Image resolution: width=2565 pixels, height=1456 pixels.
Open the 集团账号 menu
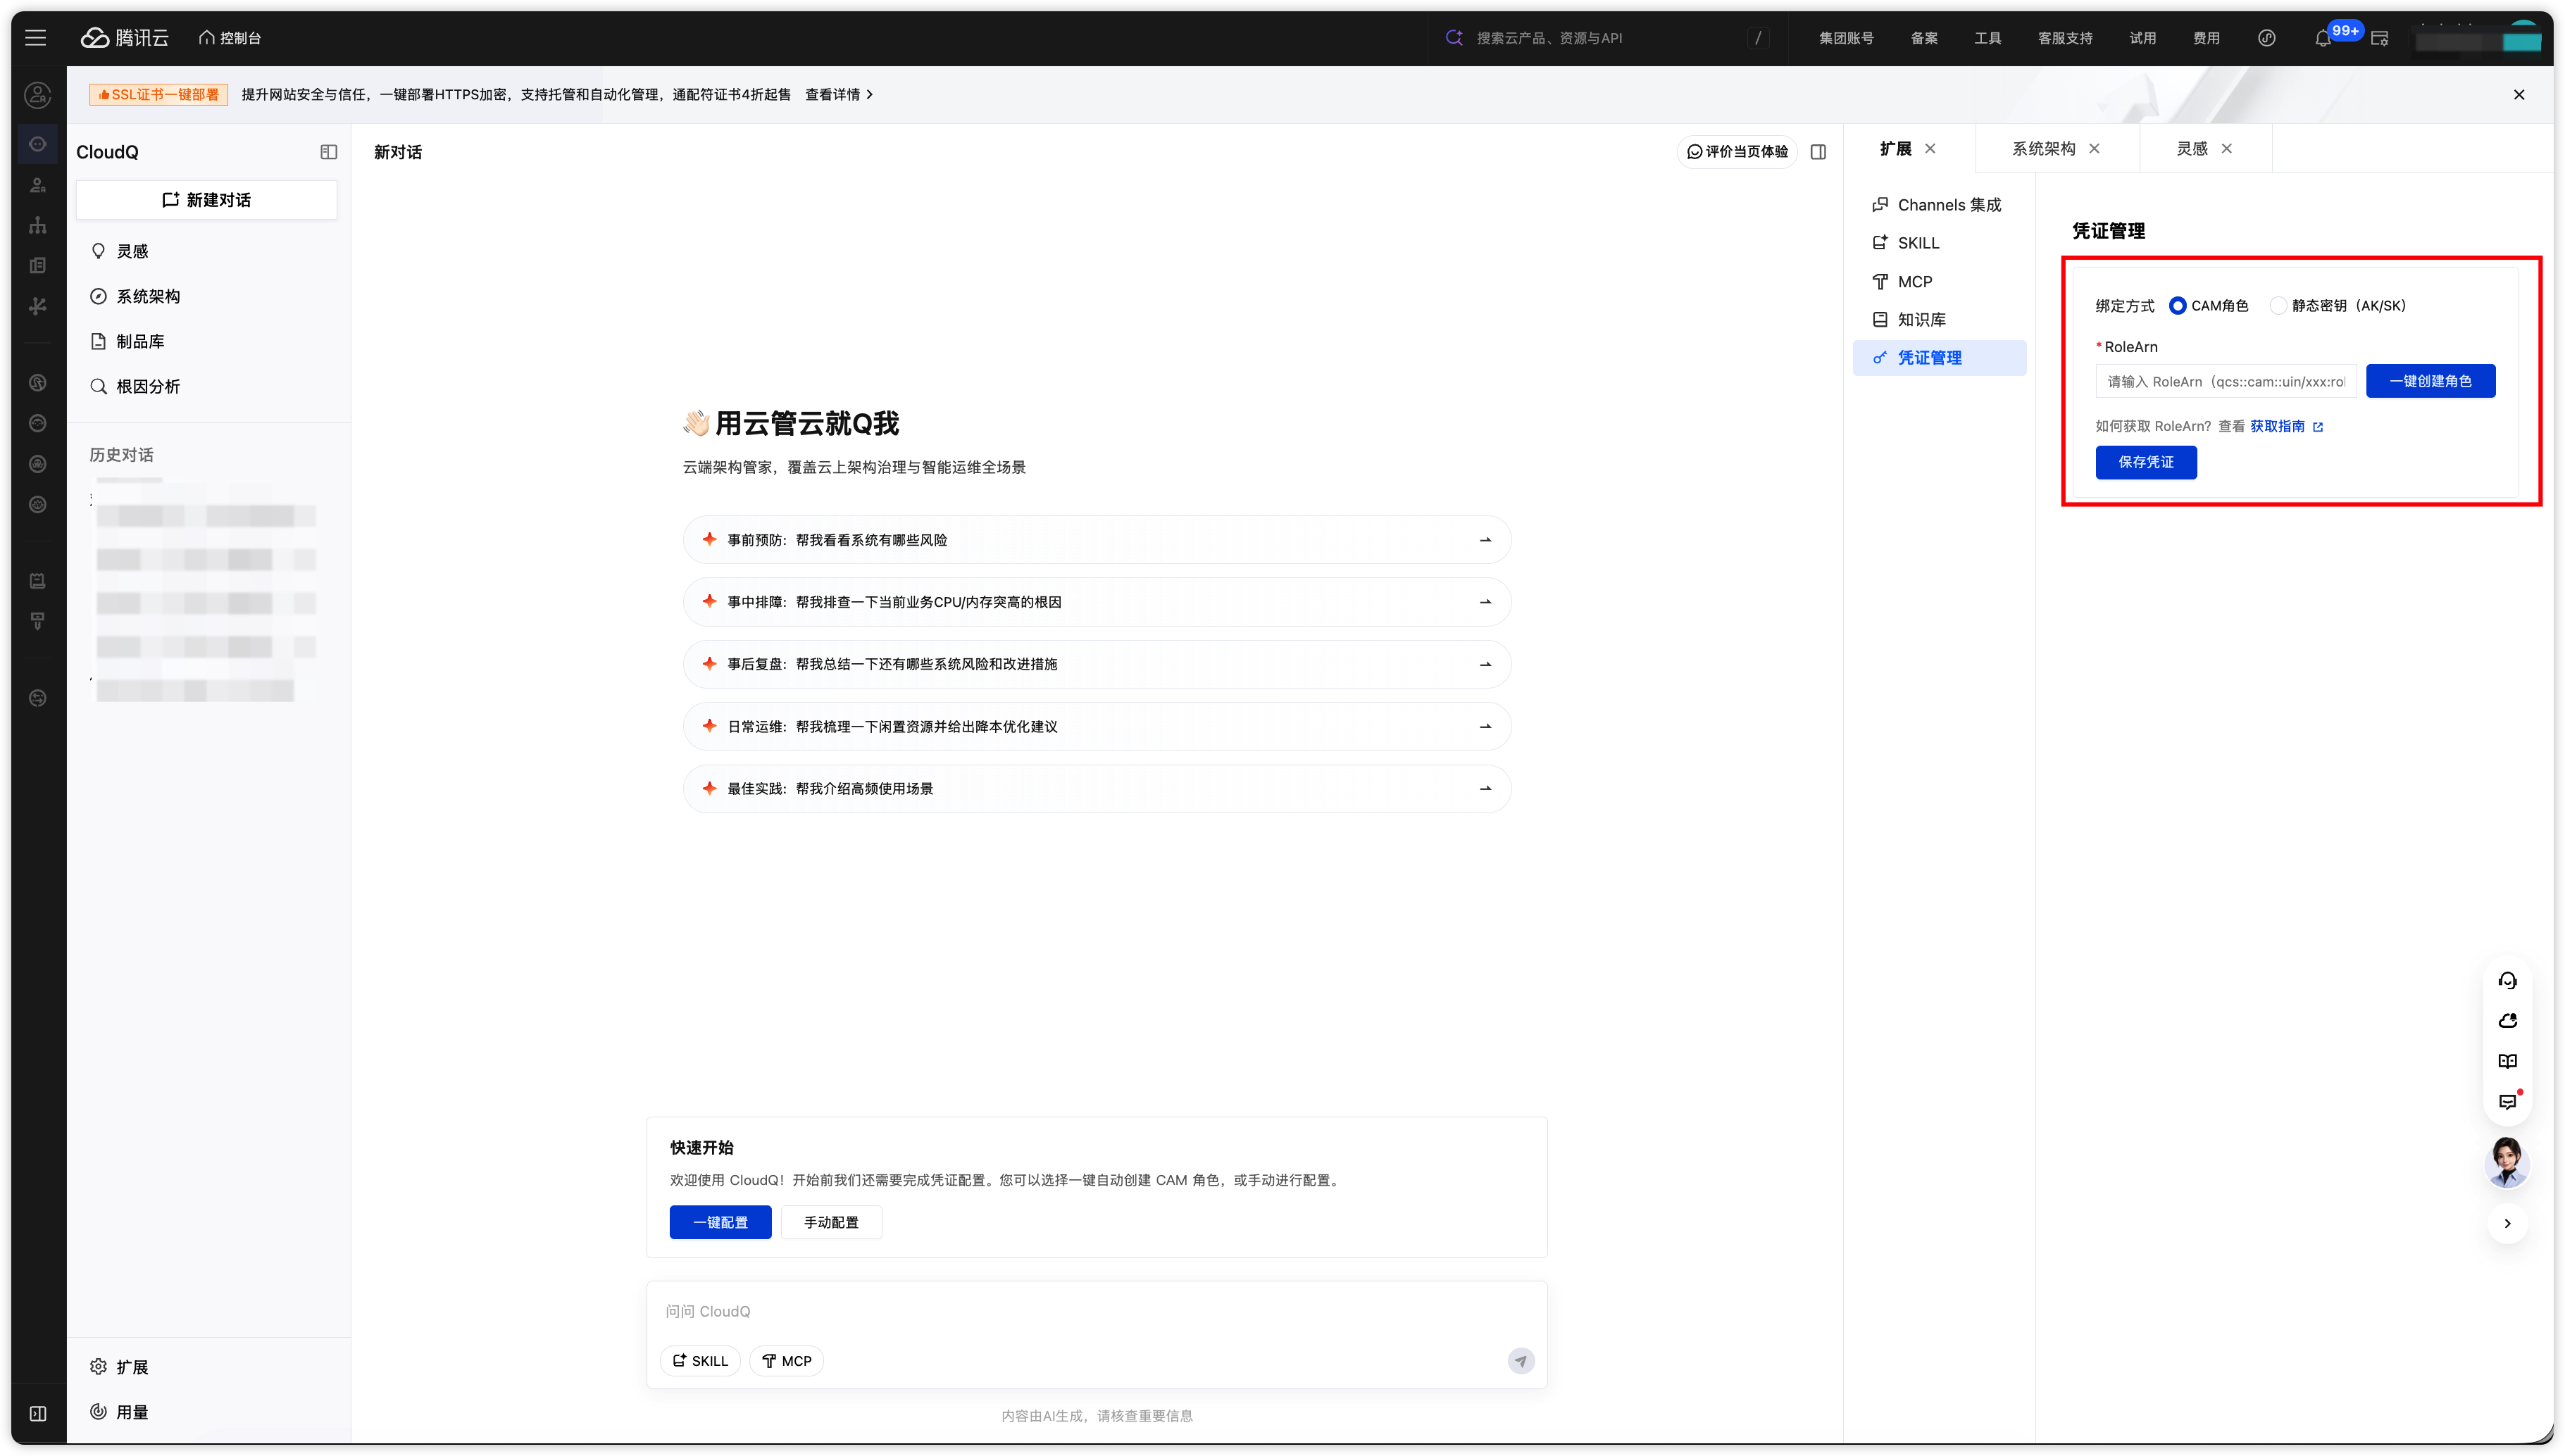tap(1846, 38)
